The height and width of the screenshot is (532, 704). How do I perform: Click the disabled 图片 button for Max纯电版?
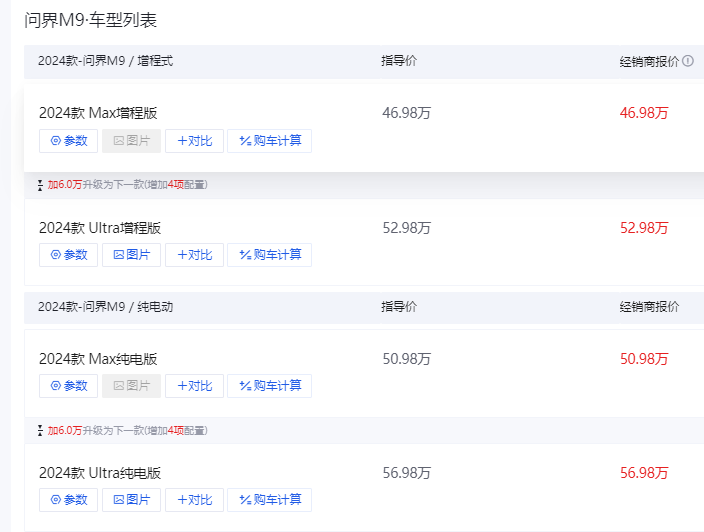131,386
